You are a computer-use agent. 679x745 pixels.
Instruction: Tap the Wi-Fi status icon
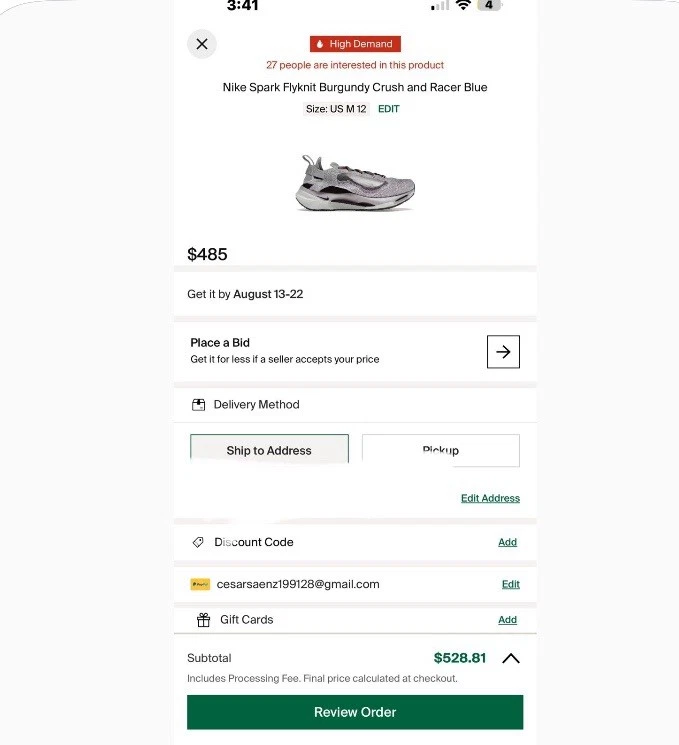[x=463, y=5]
